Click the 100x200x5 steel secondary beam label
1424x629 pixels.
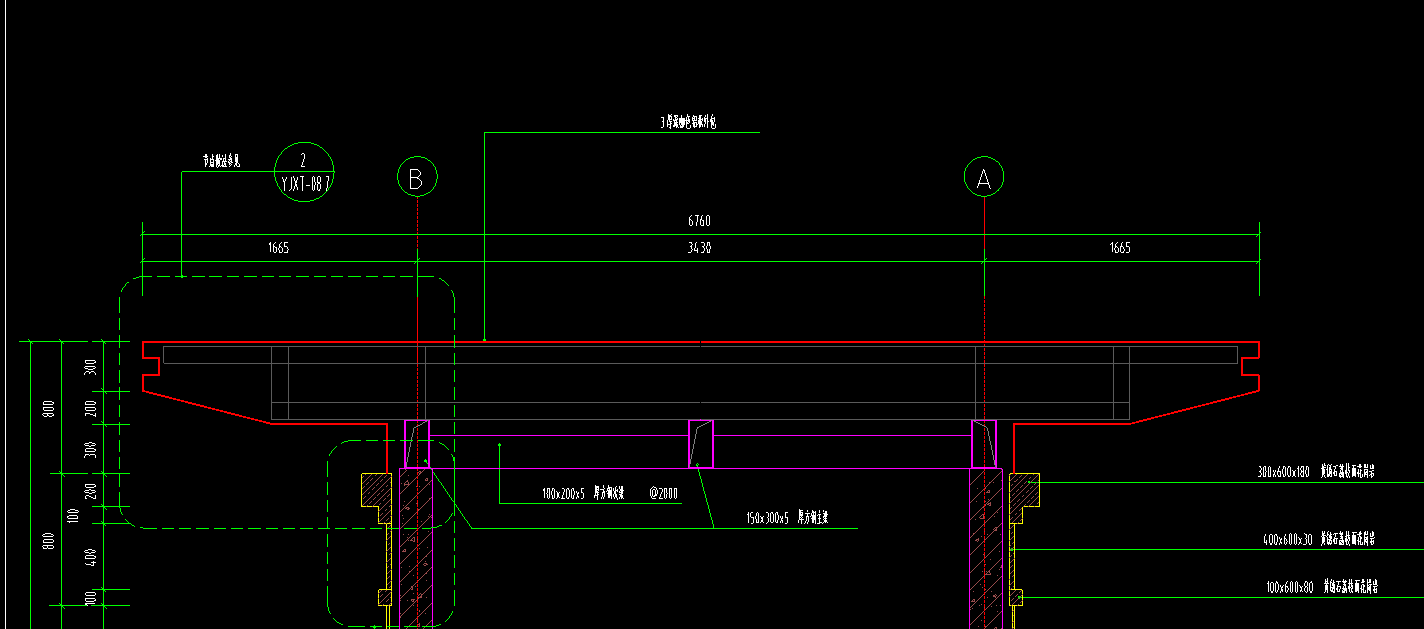click(583, 493)
